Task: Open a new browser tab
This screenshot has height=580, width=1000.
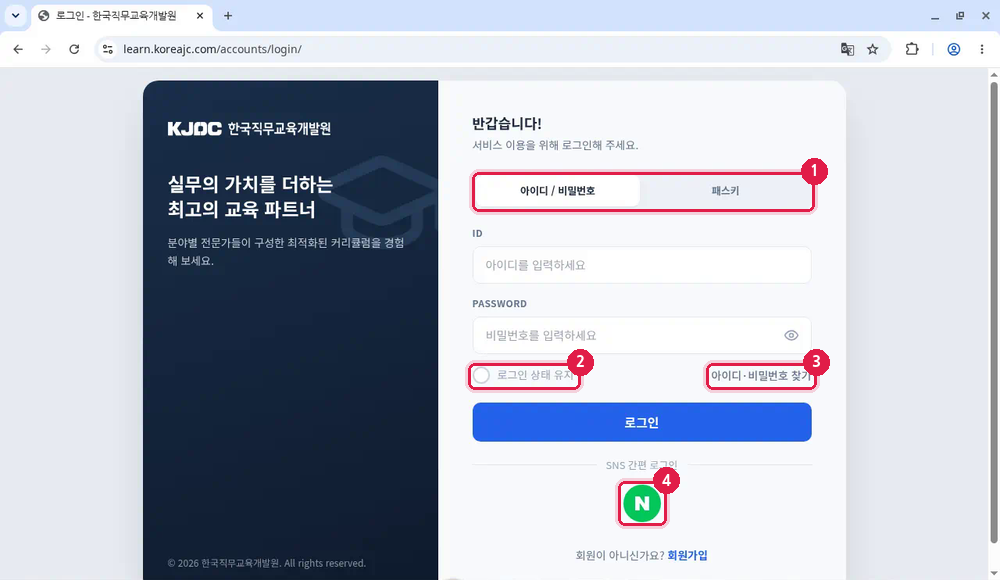Action: (228, 15)
